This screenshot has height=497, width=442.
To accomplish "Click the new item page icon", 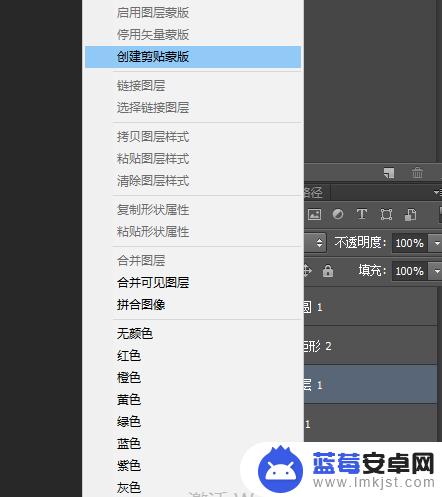I will point(389,173).
